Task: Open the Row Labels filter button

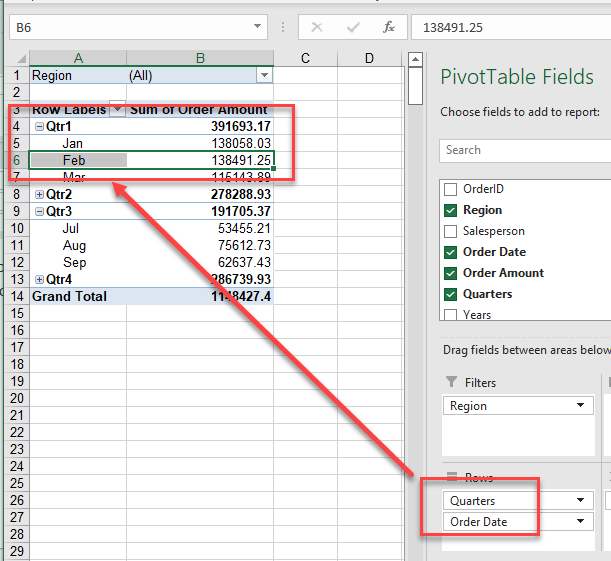Action: tap(117, 110)
